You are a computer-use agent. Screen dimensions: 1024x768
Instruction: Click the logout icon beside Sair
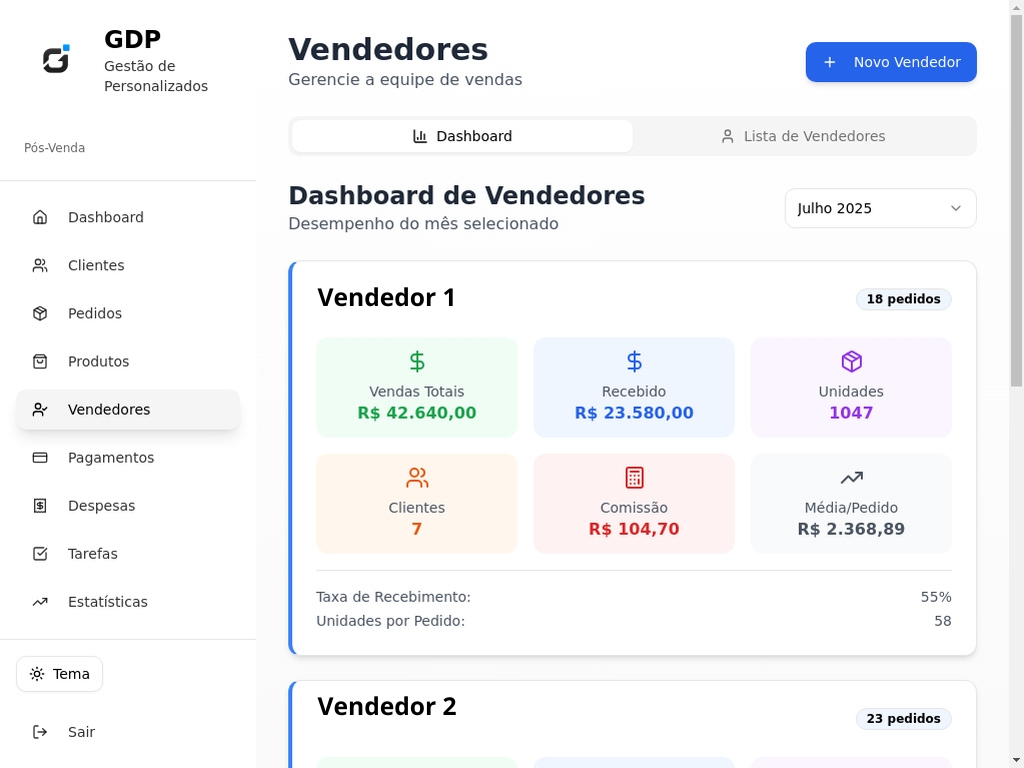tap(40, 732)
